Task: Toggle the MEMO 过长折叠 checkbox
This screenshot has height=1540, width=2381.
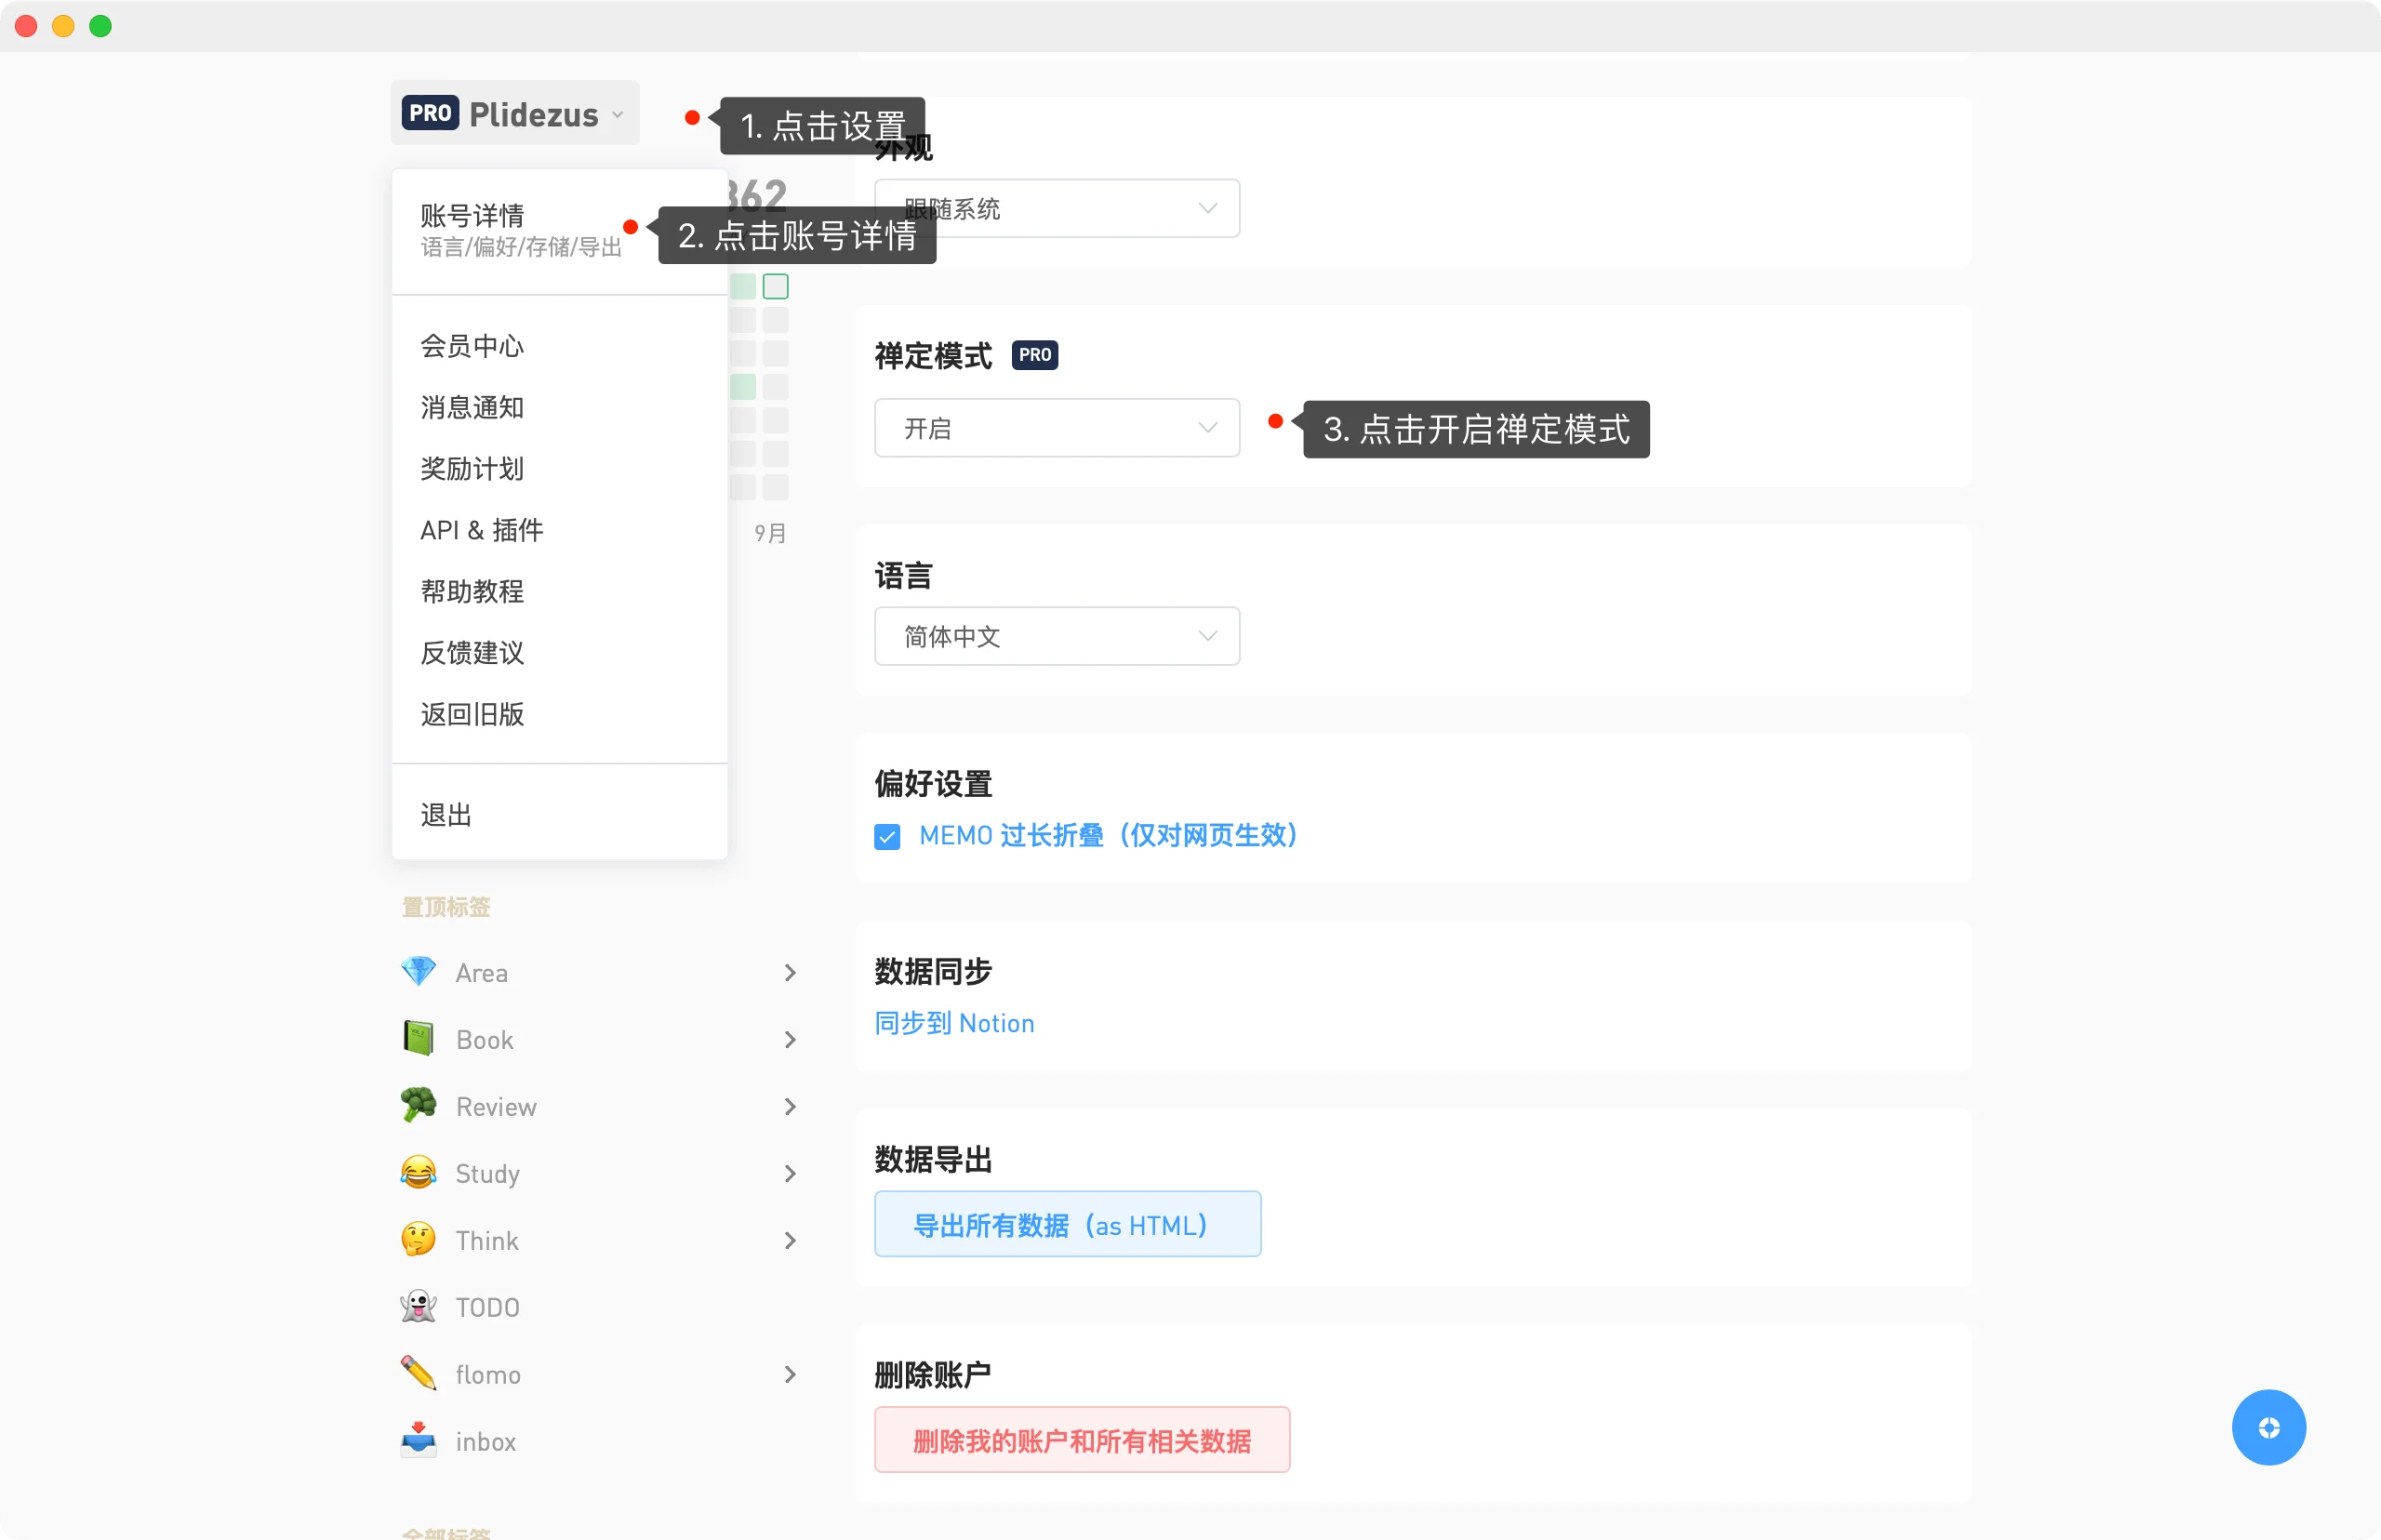Action: (887, 836)
